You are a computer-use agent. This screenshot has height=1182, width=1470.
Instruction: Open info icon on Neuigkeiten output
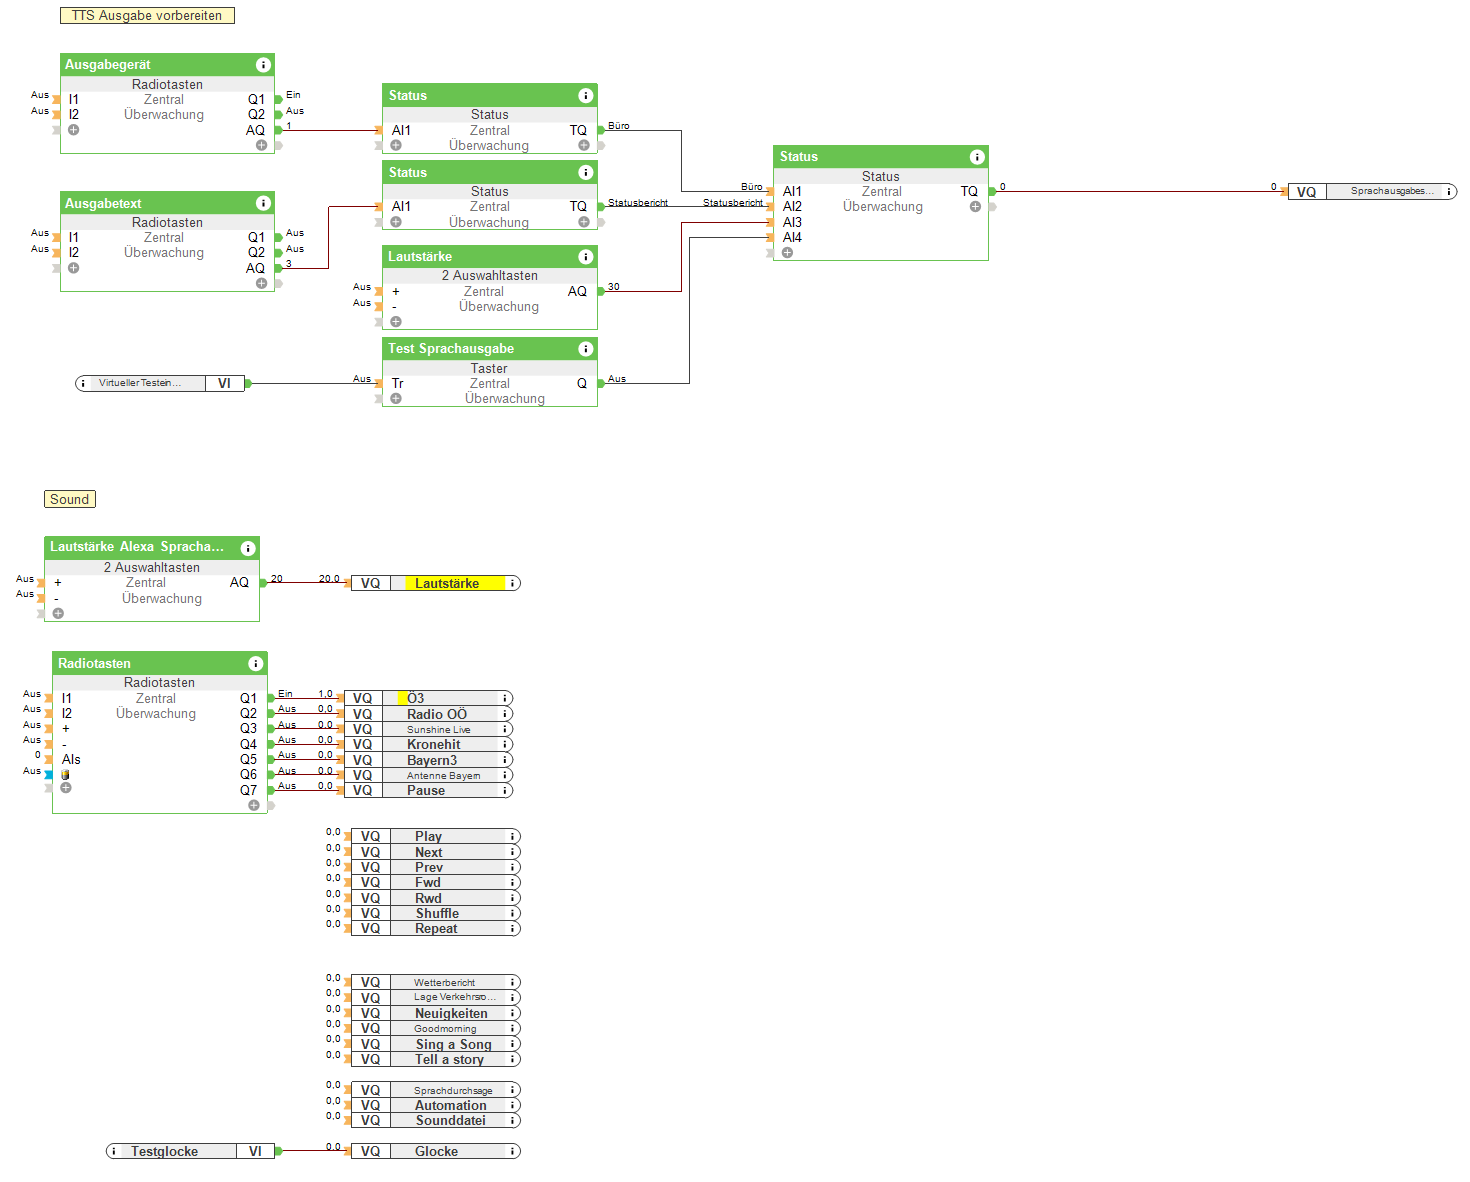point(512,1013)
